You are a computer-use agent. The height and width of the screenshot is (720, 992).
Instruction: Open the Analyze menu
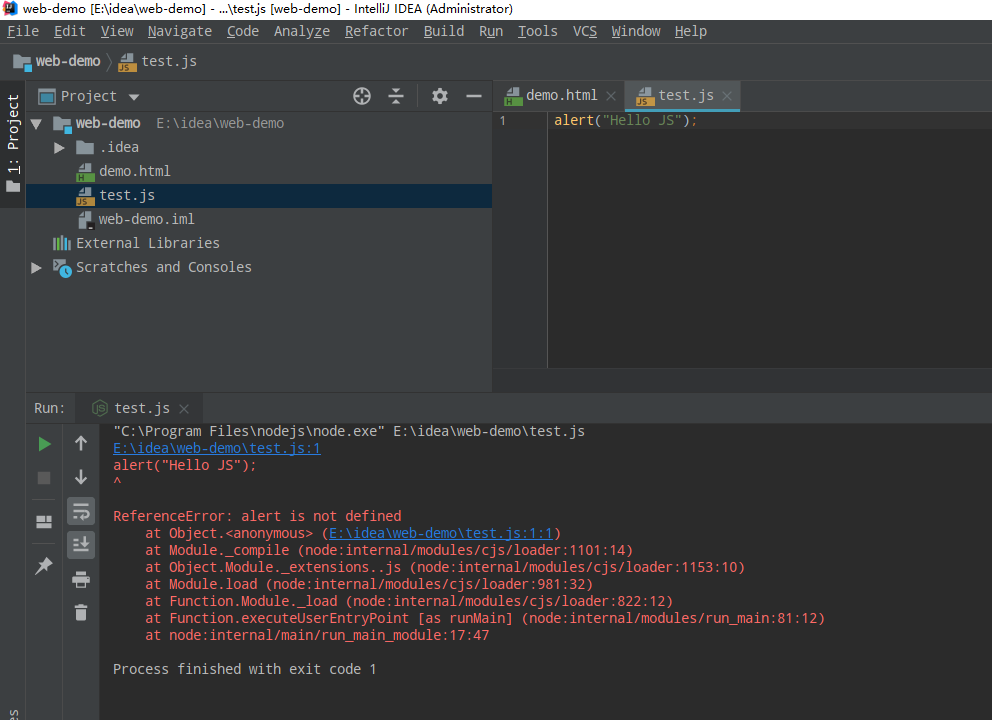point(302,31)
